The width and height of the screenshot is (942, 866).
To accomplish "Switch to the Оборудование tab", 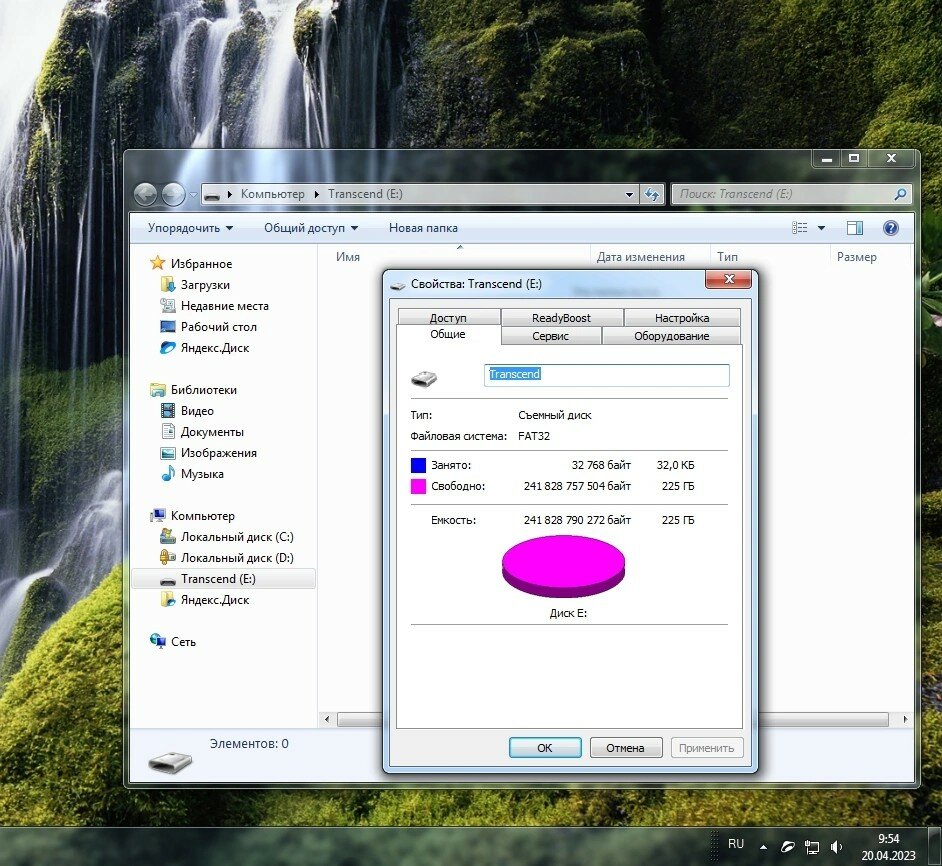I will pos(672,336).
